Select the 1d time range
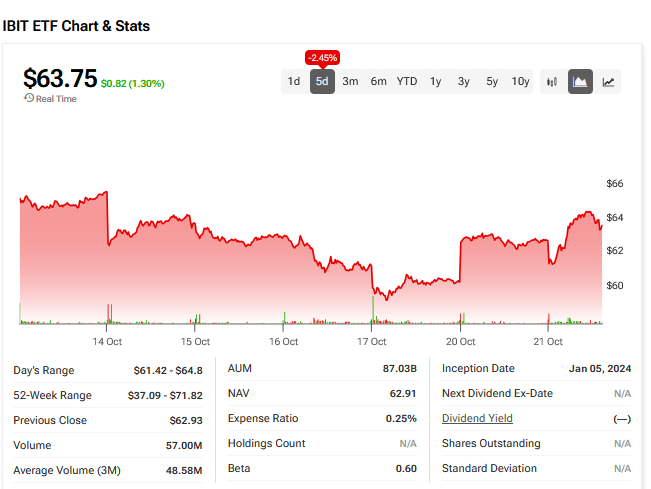Screen dimensions: 651x489 (x=294, y=82)
